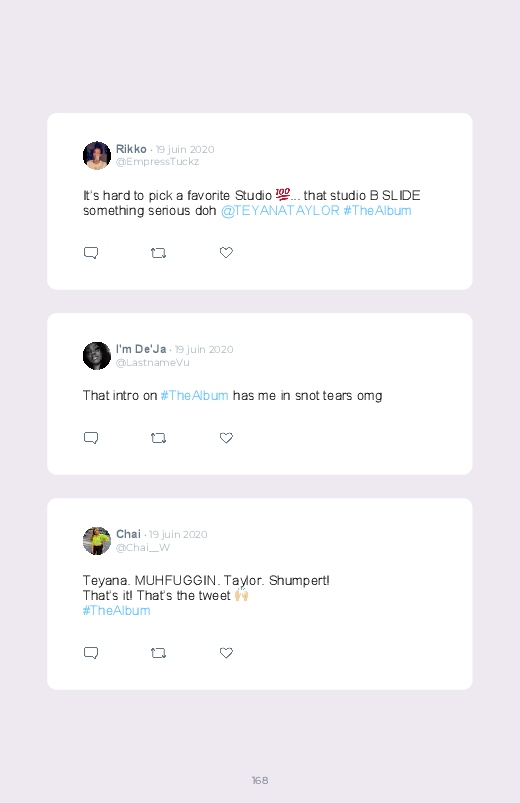The width and height of the screenshot is (520, 803).
Task: Reply to Chai's tweet
Action: click(x=91, y=653)
